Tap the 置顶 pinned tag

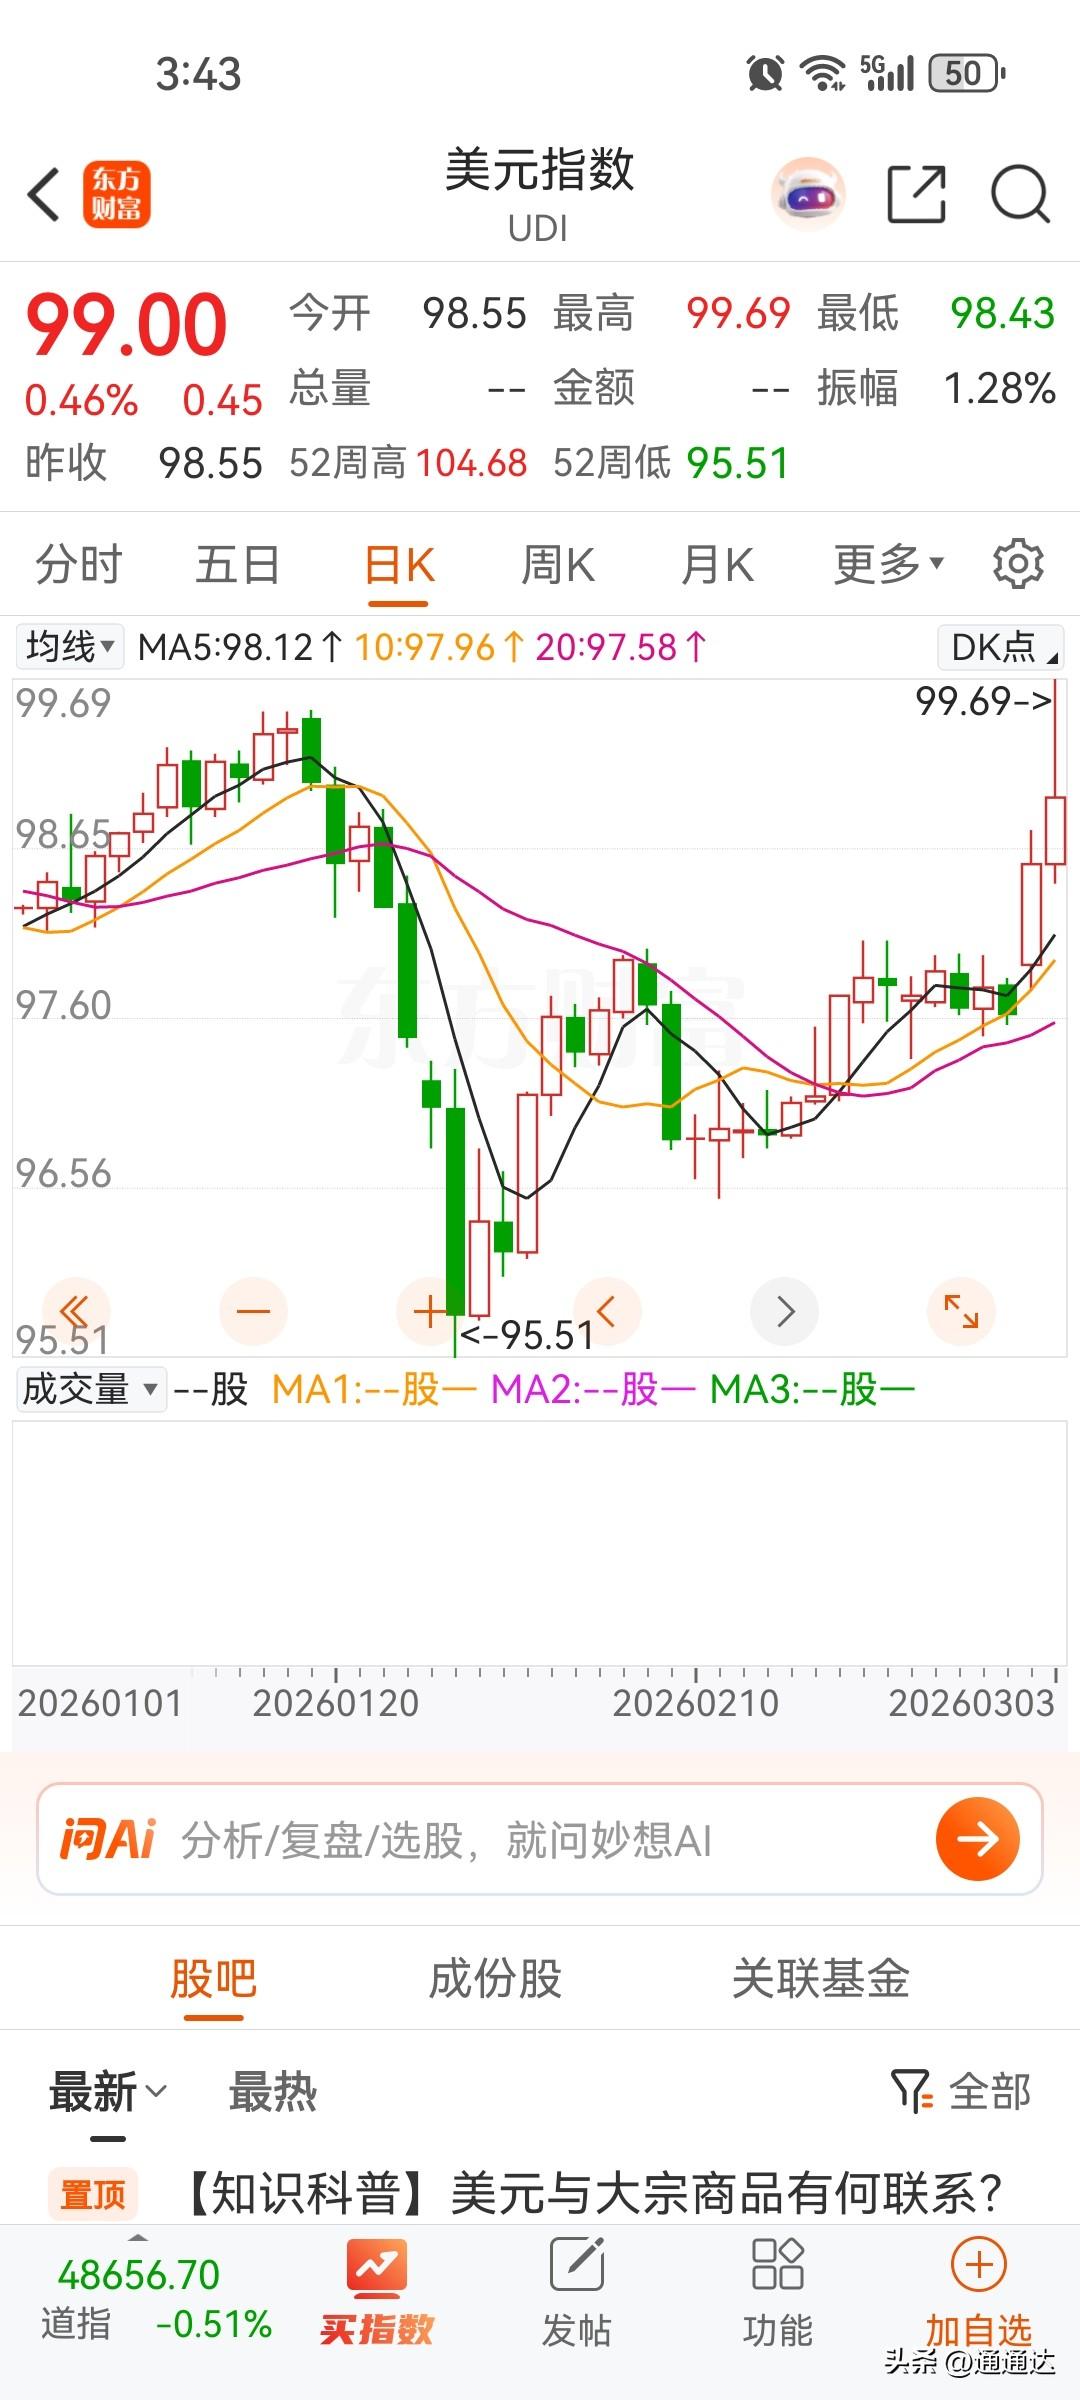point(93,2194)
